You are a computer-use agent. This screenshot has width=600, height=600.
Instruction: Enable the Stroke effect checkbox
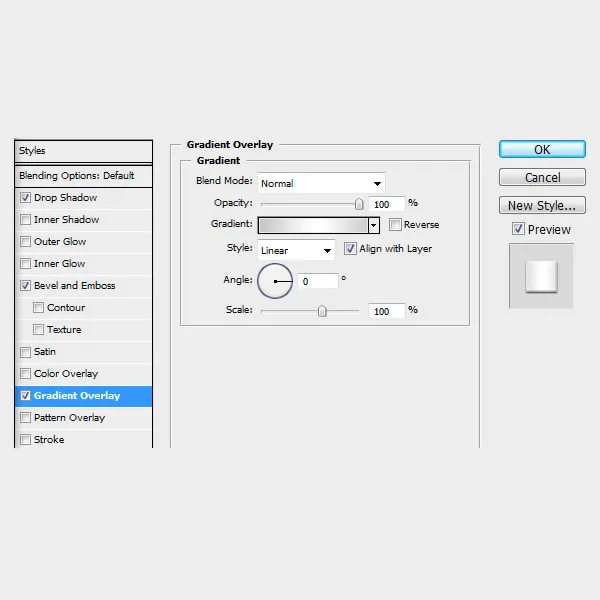click(25, 440)
